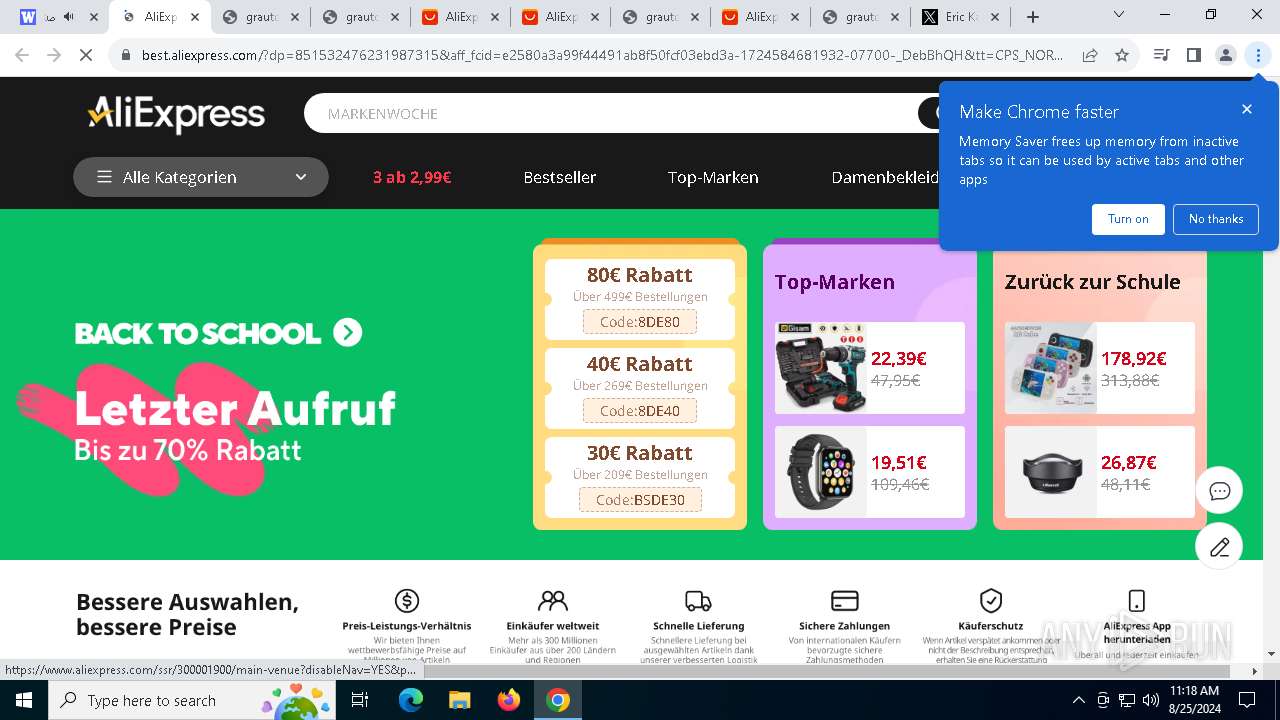Toggle Chrome side panel icon
1280x720 pixels.
click(1193, 56)
